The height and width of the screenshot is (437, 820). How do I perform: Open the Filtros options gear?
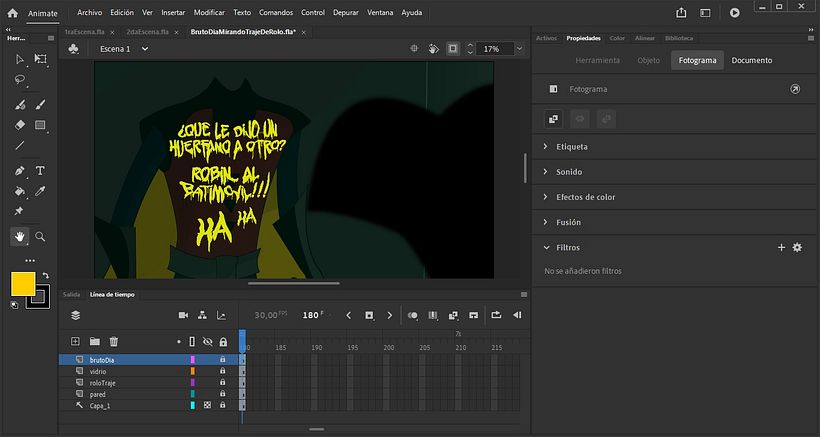coord(797,248)
